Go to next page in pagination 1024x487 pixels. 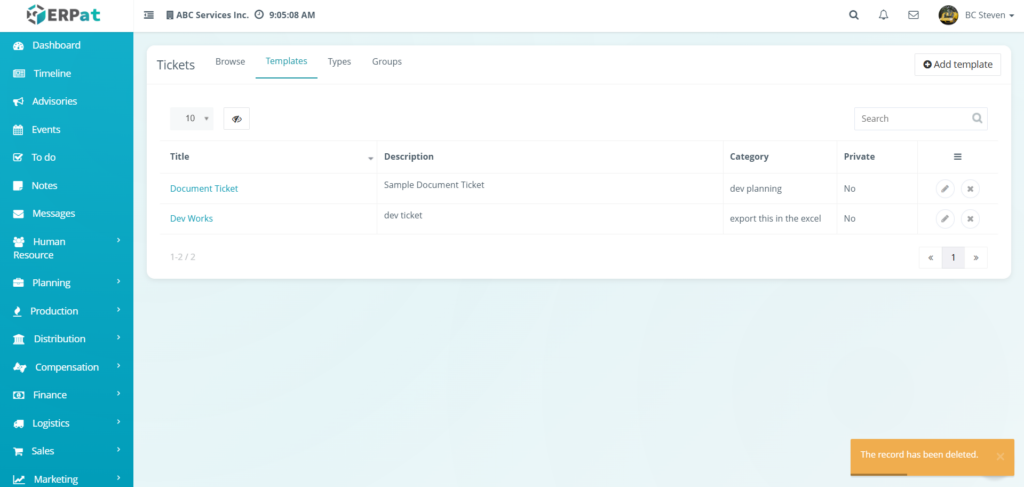tap(976, 257)
